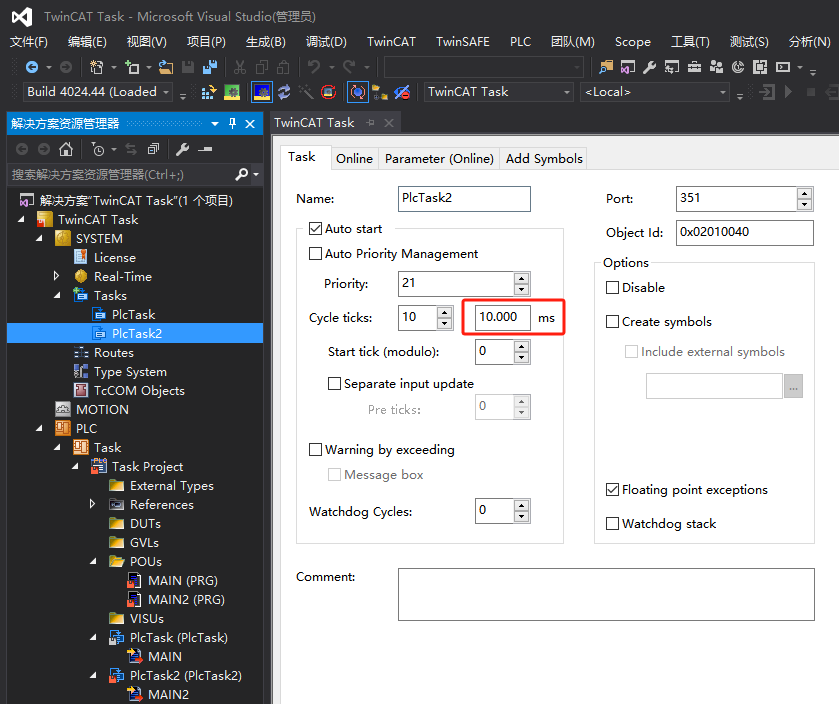Collapse the POUs folder node
Screen dimensions: 839x704
(93, 561)
